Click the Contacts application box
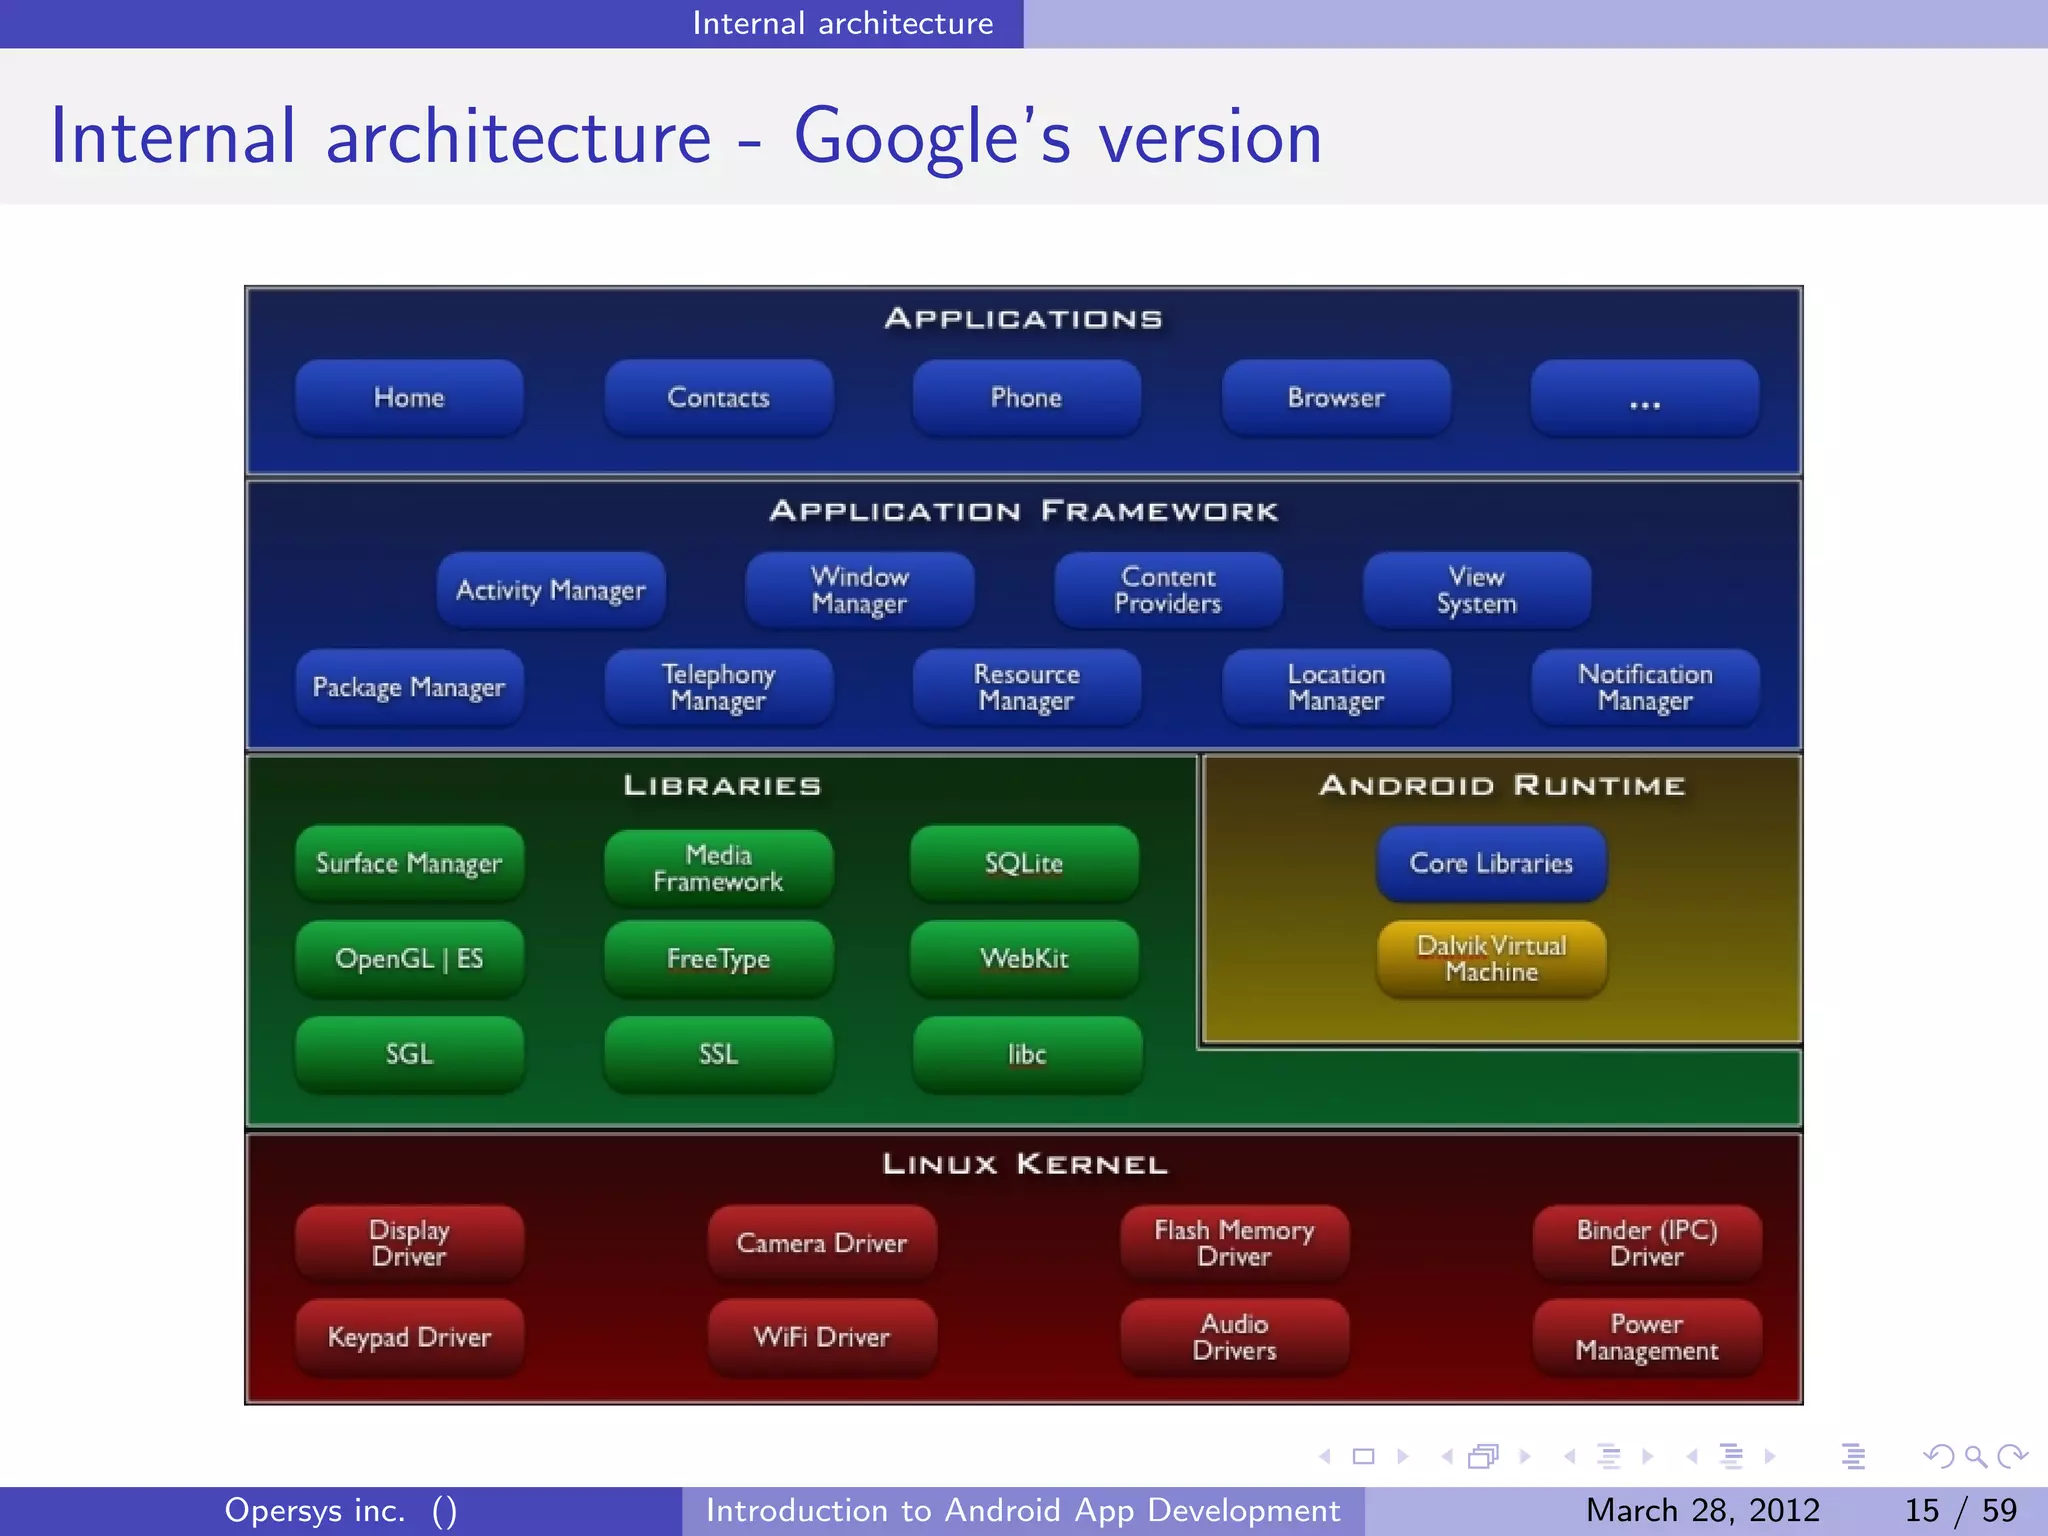This screenshot has height=1536, width=2048. click(718, 398)
